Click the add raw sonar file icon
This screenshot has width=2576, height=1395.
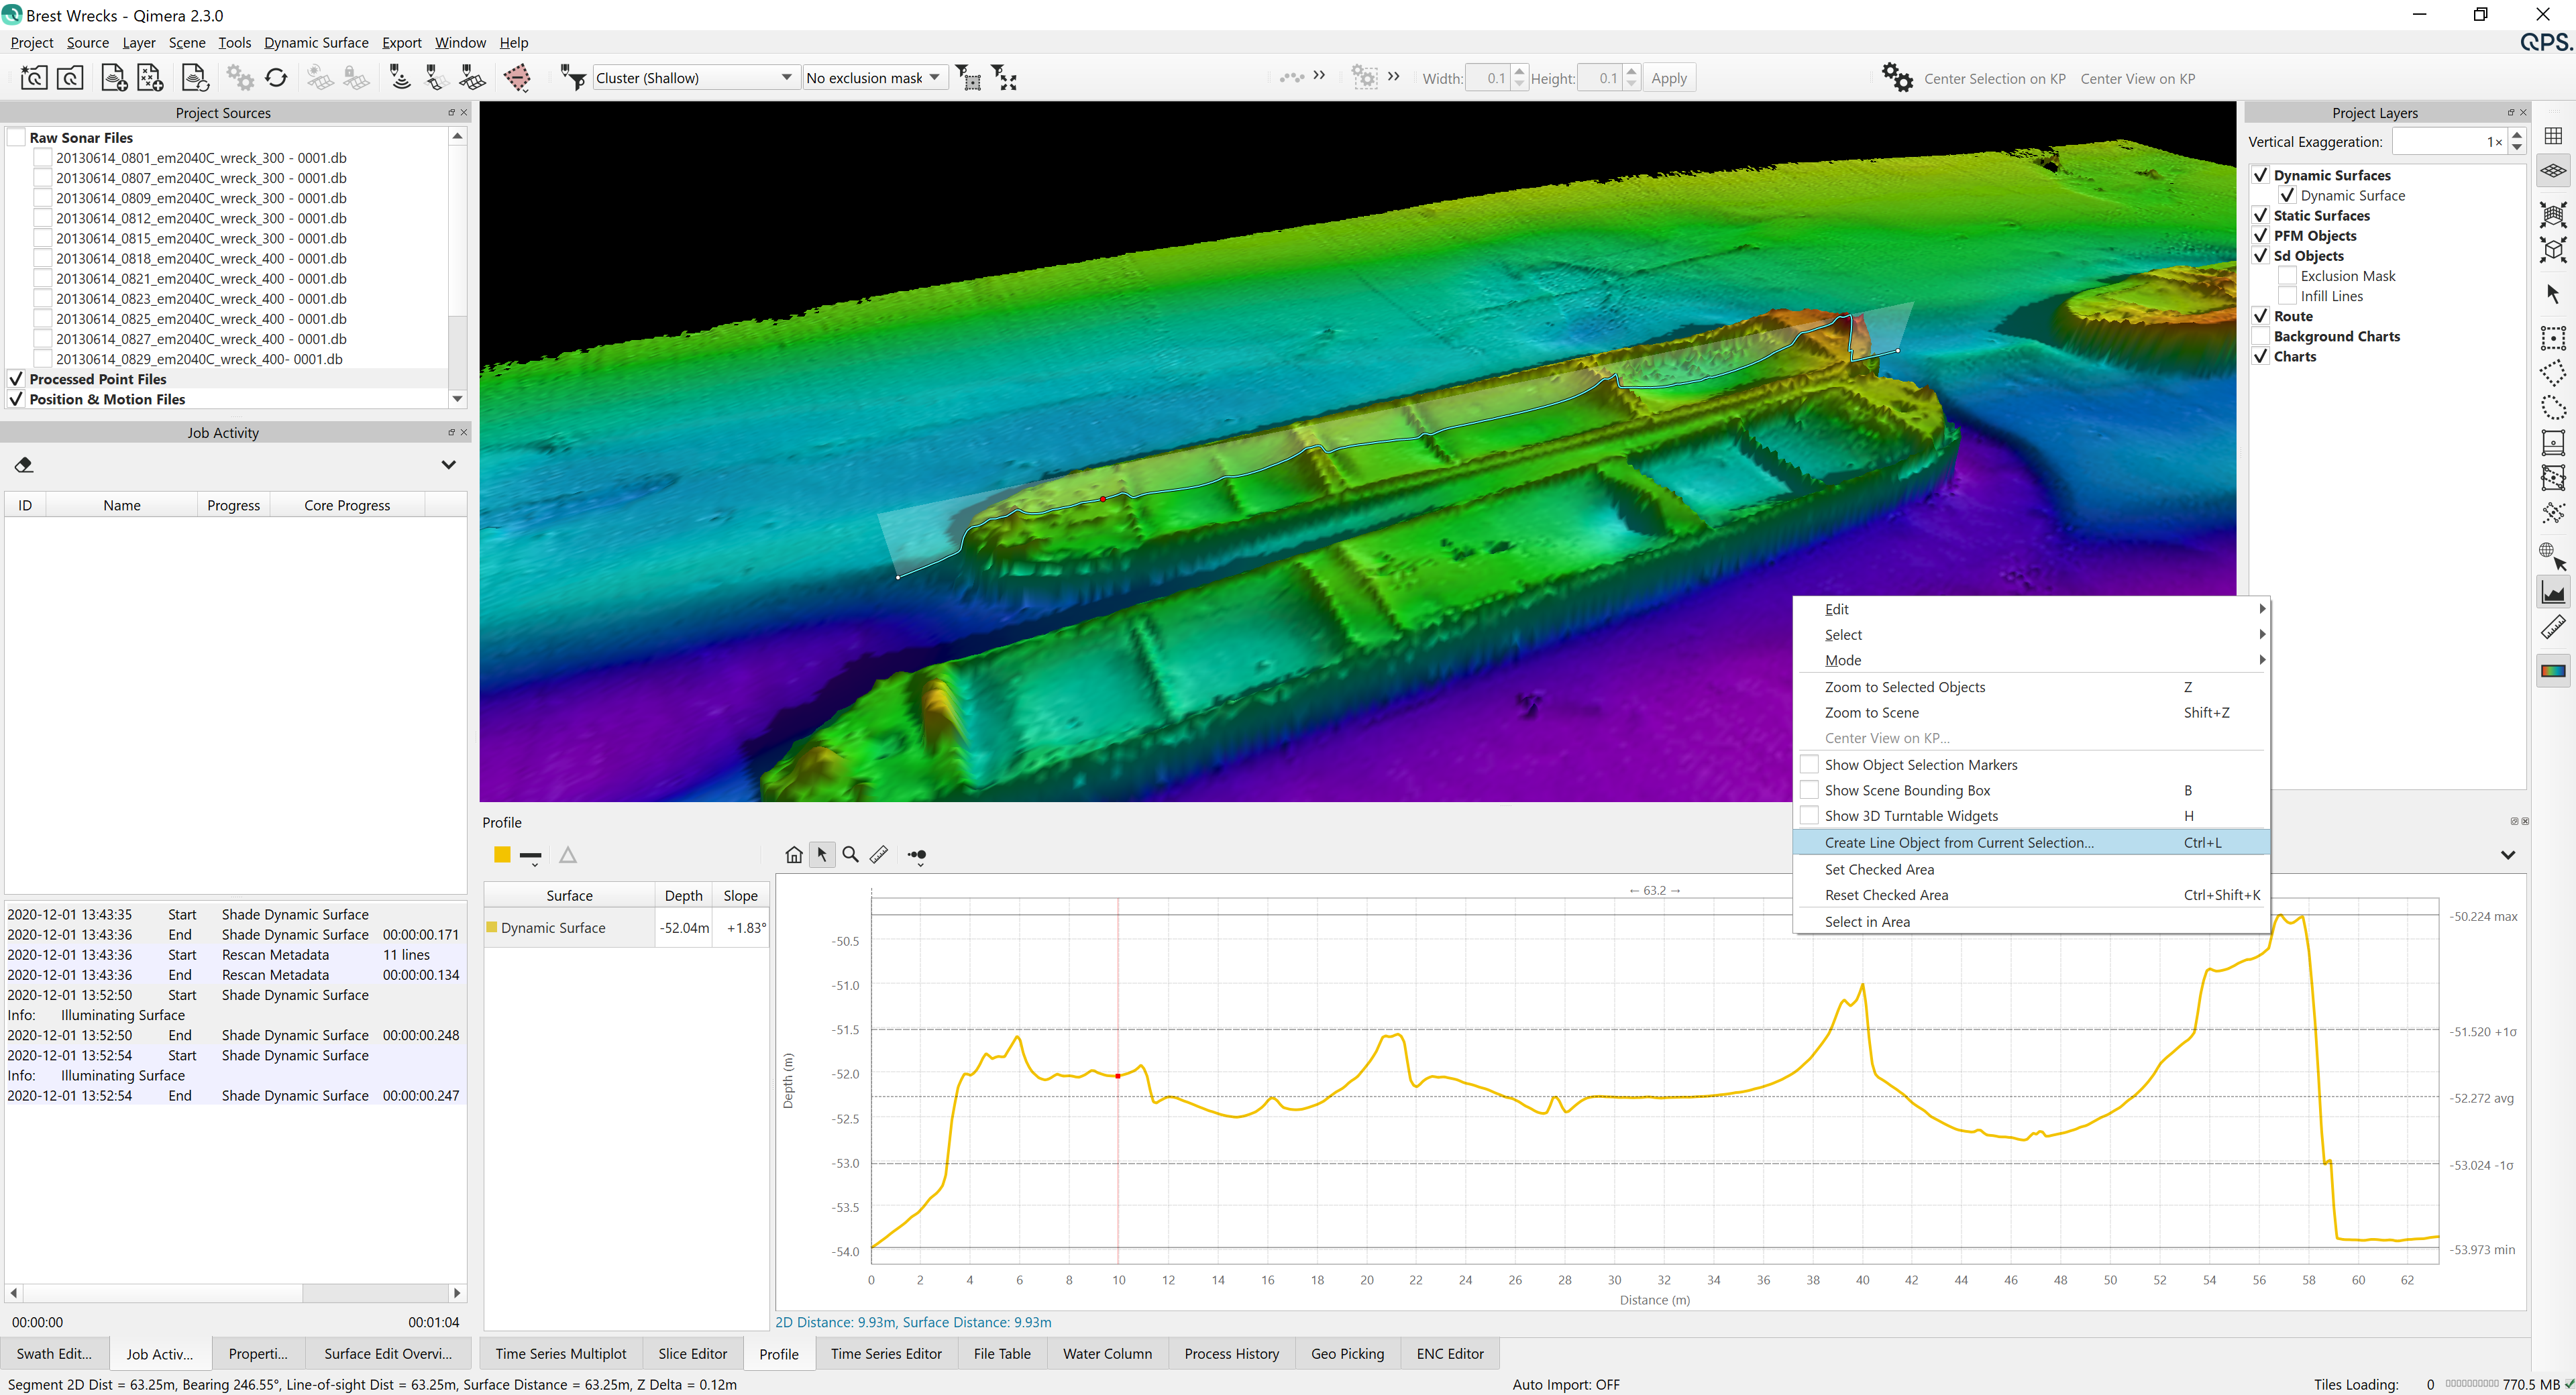pyautogui.click(x=113, y=78)
